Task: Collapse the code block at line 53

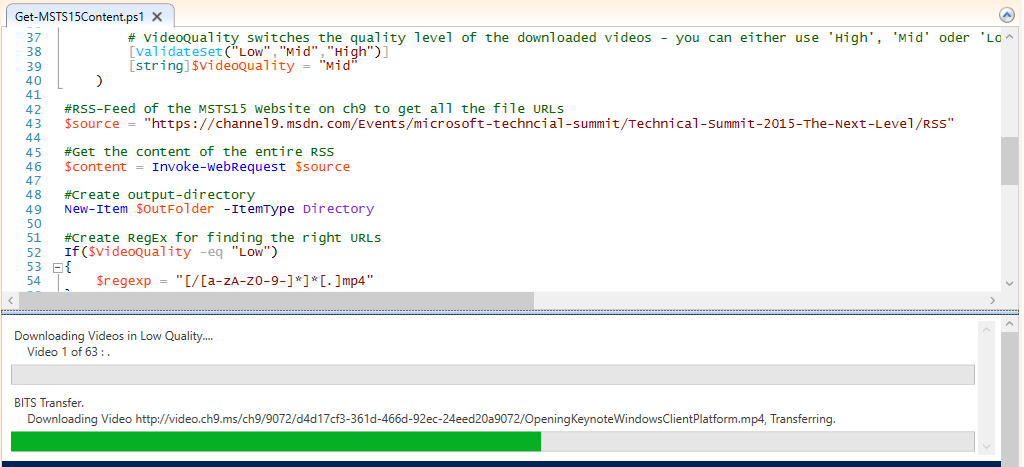Action: [57, 268]
